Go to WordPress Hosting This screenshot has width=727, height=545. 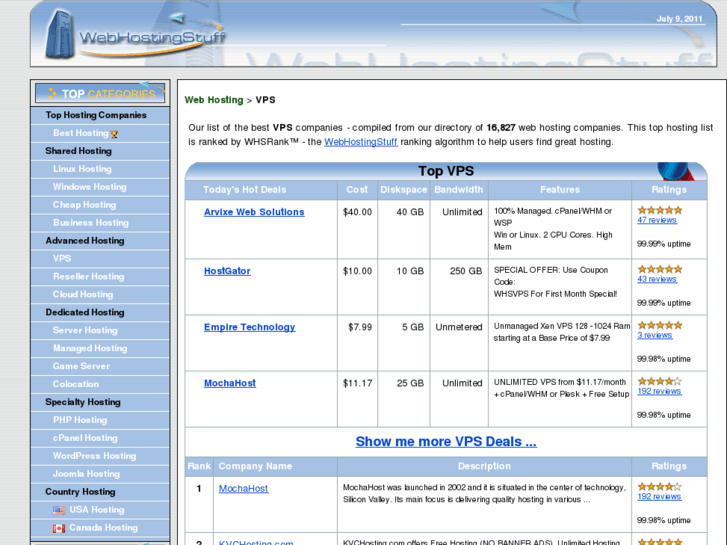coord(95,456)
